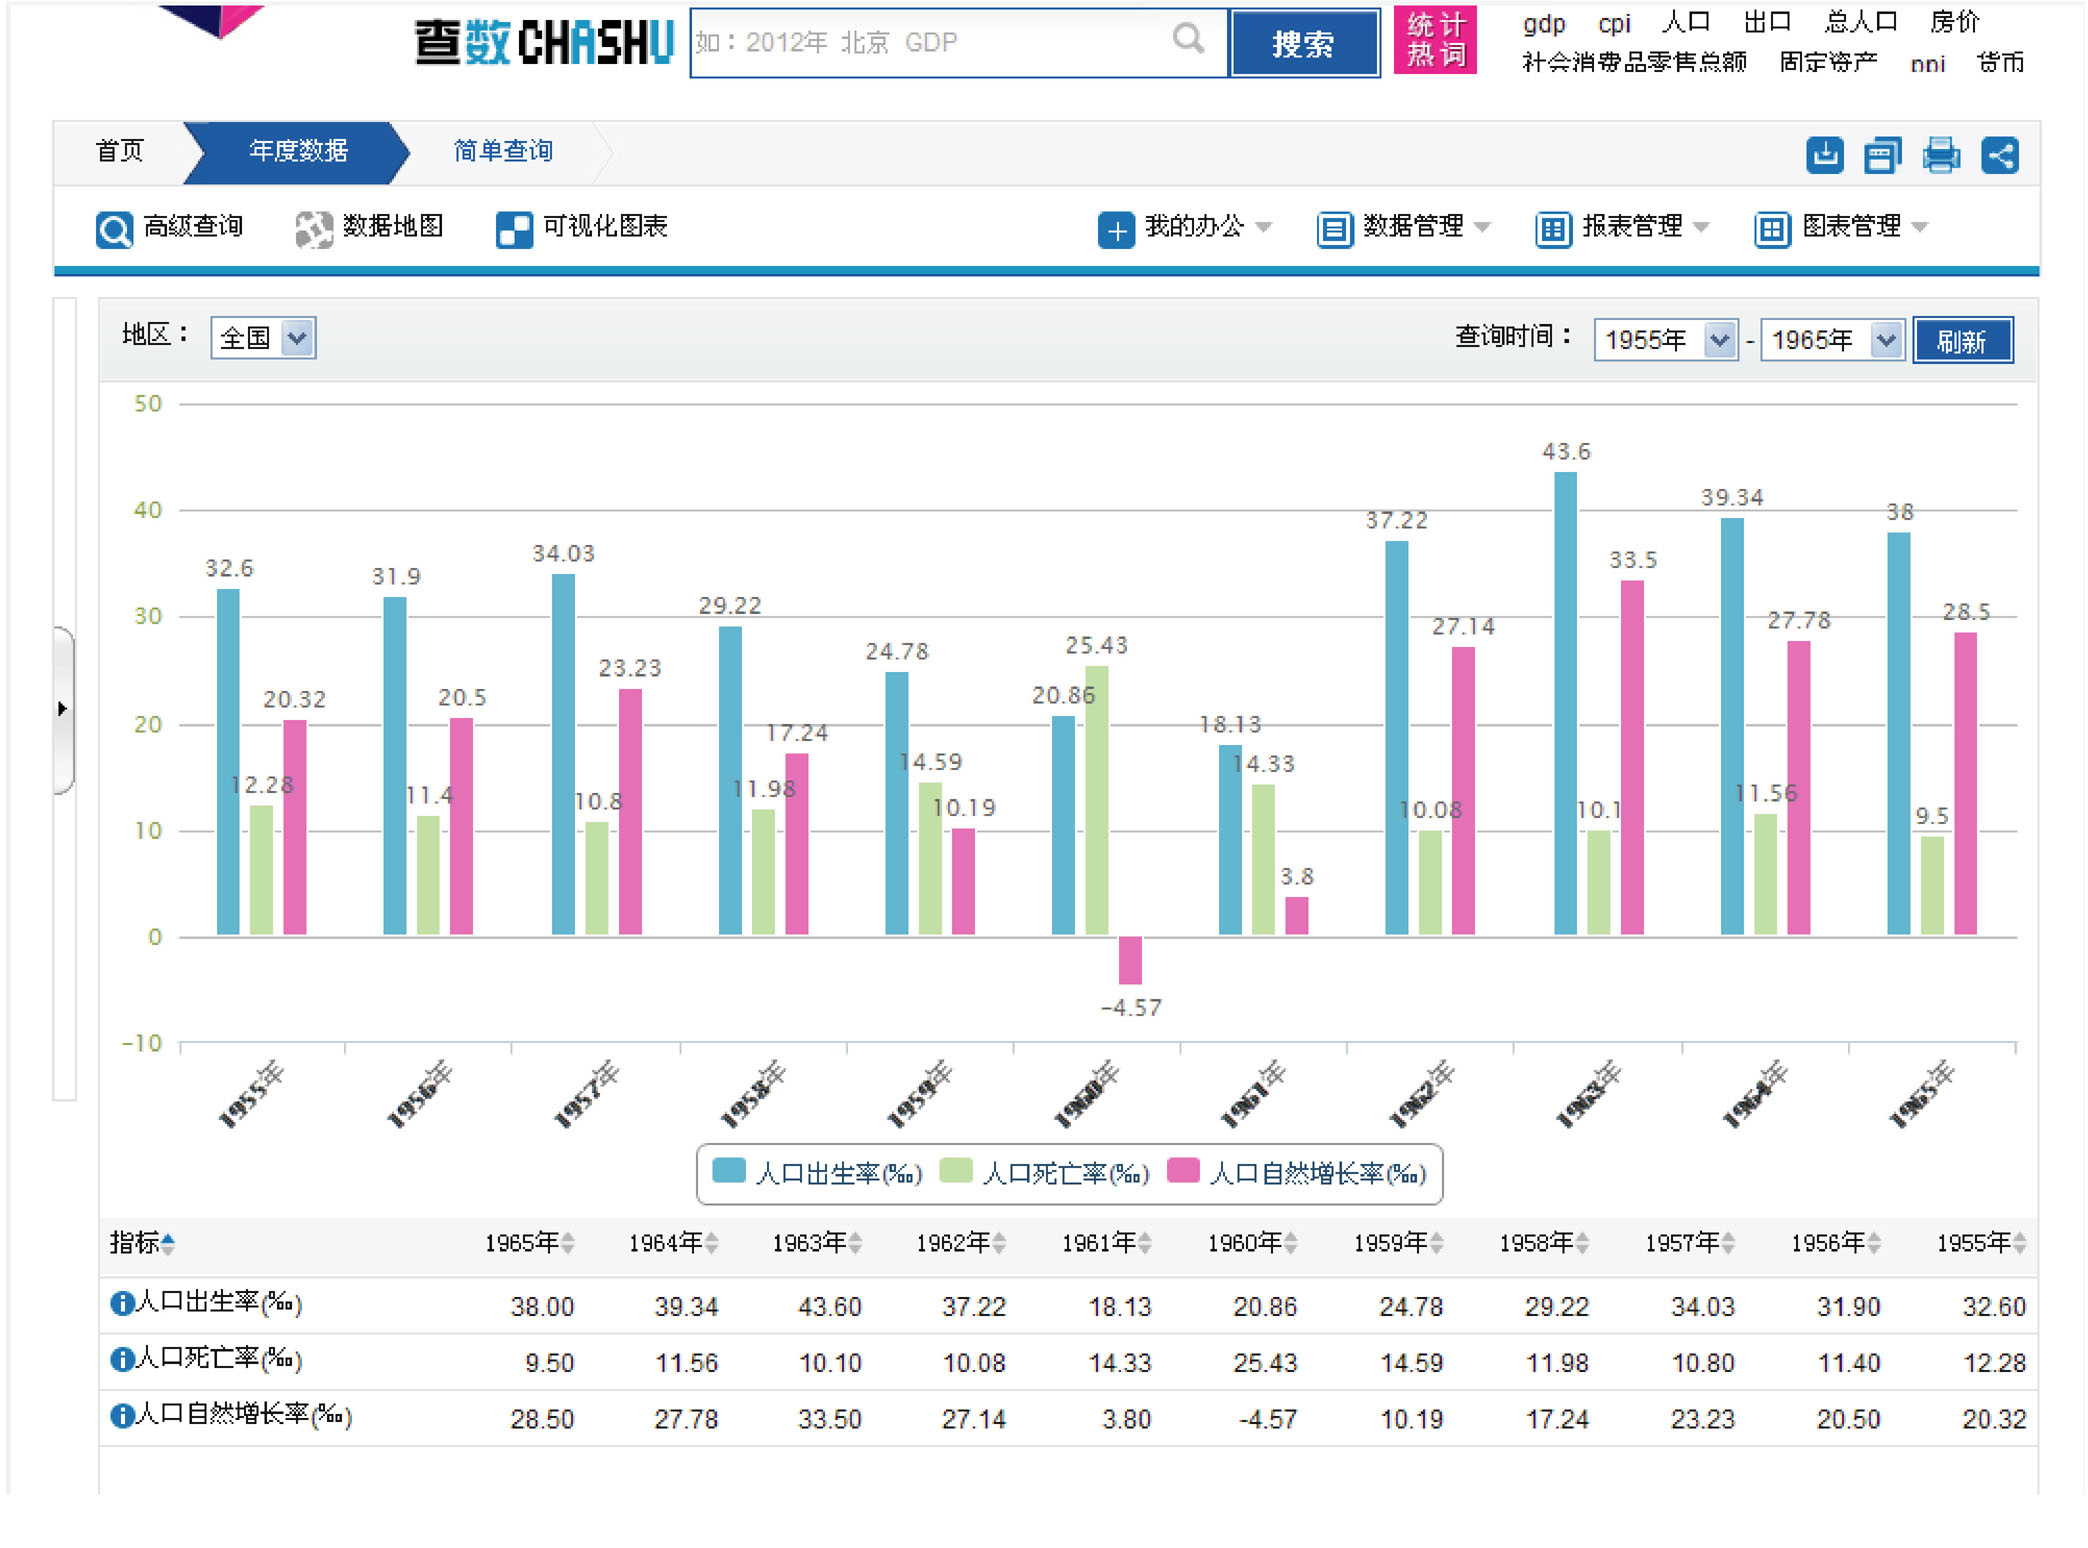Image resolution: width=2088 pixels, height=1548 pixels.
Task: Click the download icon in the toolbar
Action: pos(1824,155)
